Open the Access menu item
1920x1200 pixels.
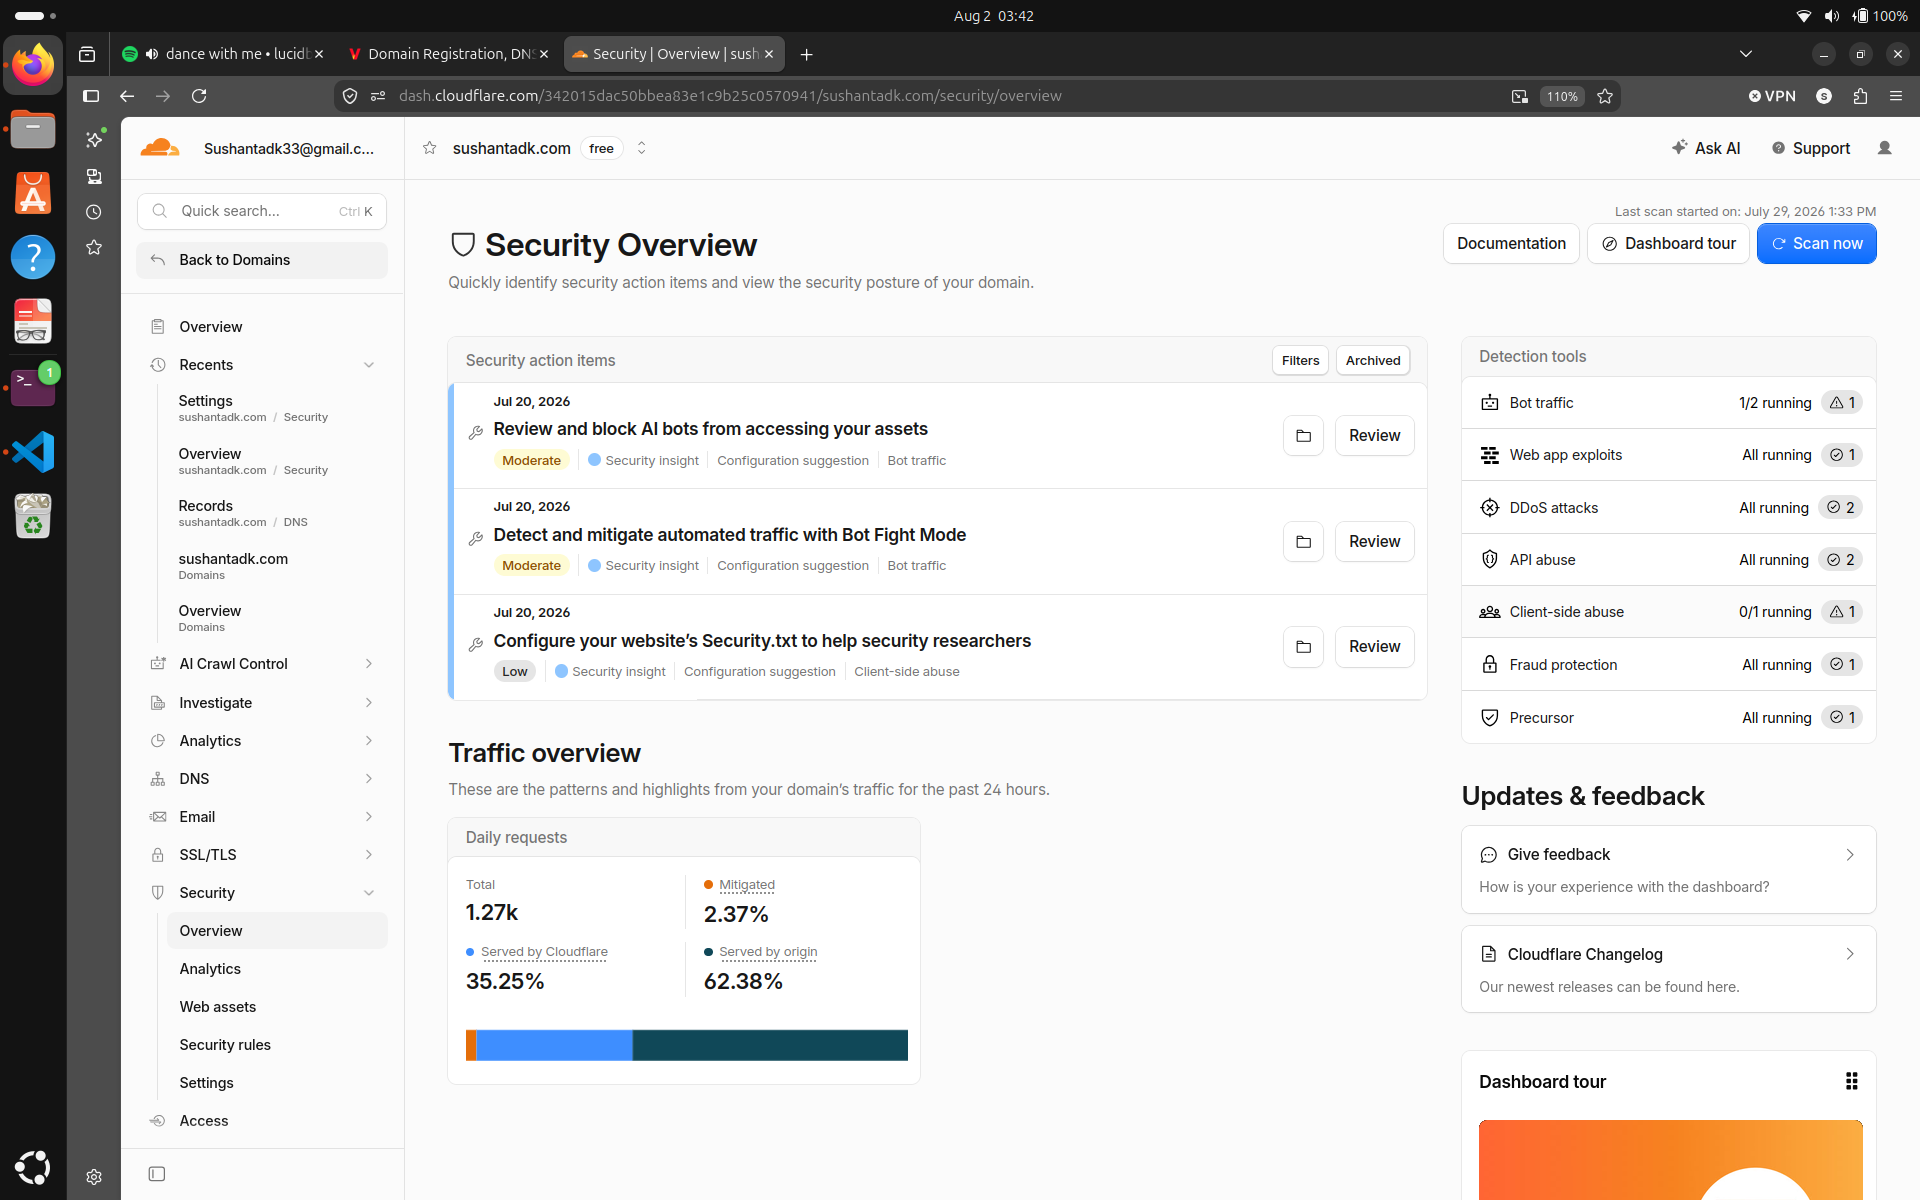pyautogui.click(x=204, y=1121)
